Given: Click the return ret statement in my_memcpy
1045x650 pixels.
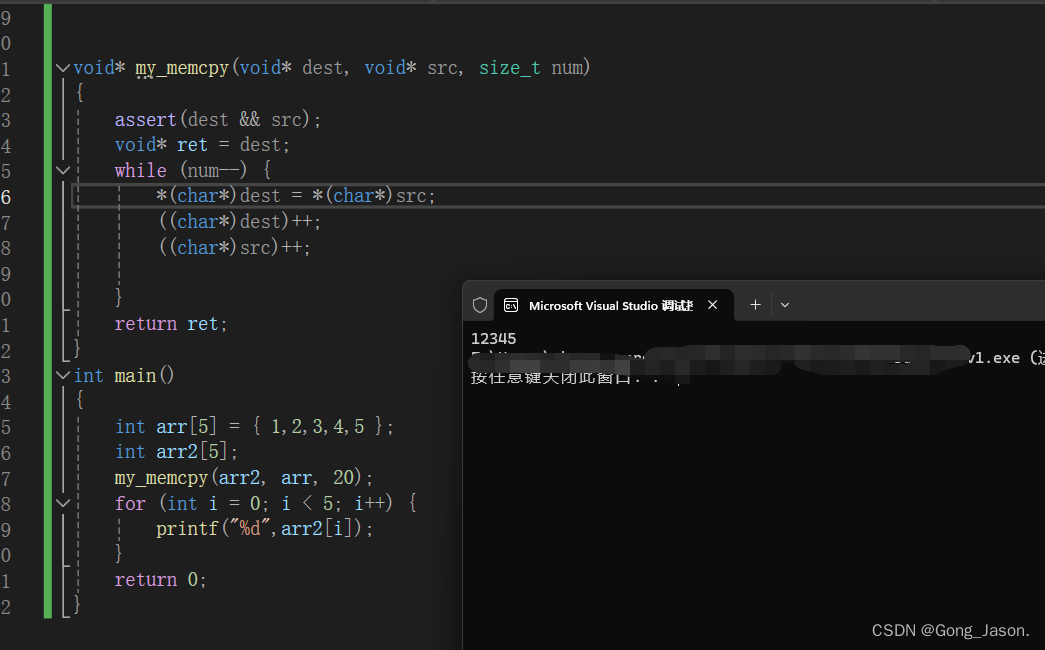Looking at the screenshot, I should tap(169, 323).
